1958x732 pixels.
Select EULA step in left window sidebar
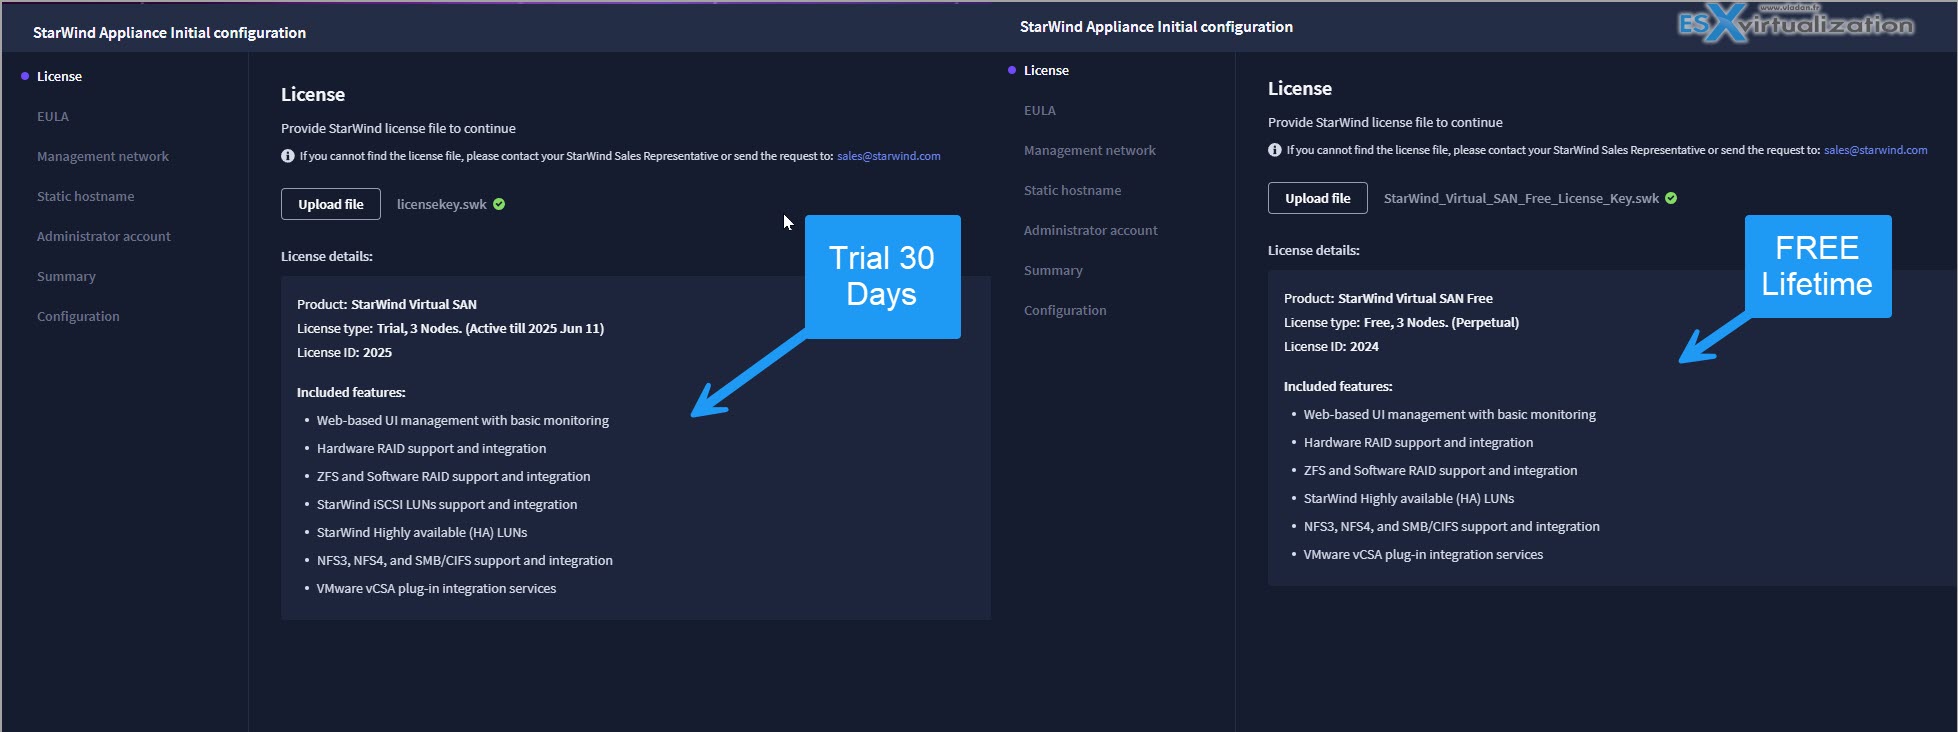point(53,116)
